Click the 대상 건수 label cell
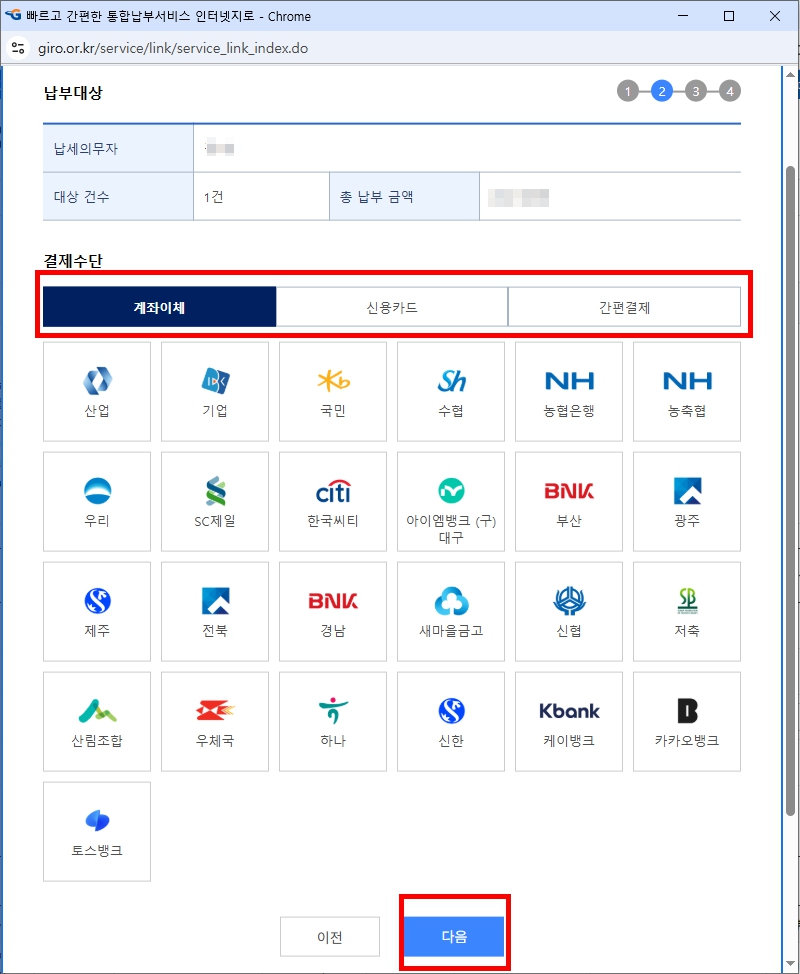The image size is (800, 974). pos(118,197)
